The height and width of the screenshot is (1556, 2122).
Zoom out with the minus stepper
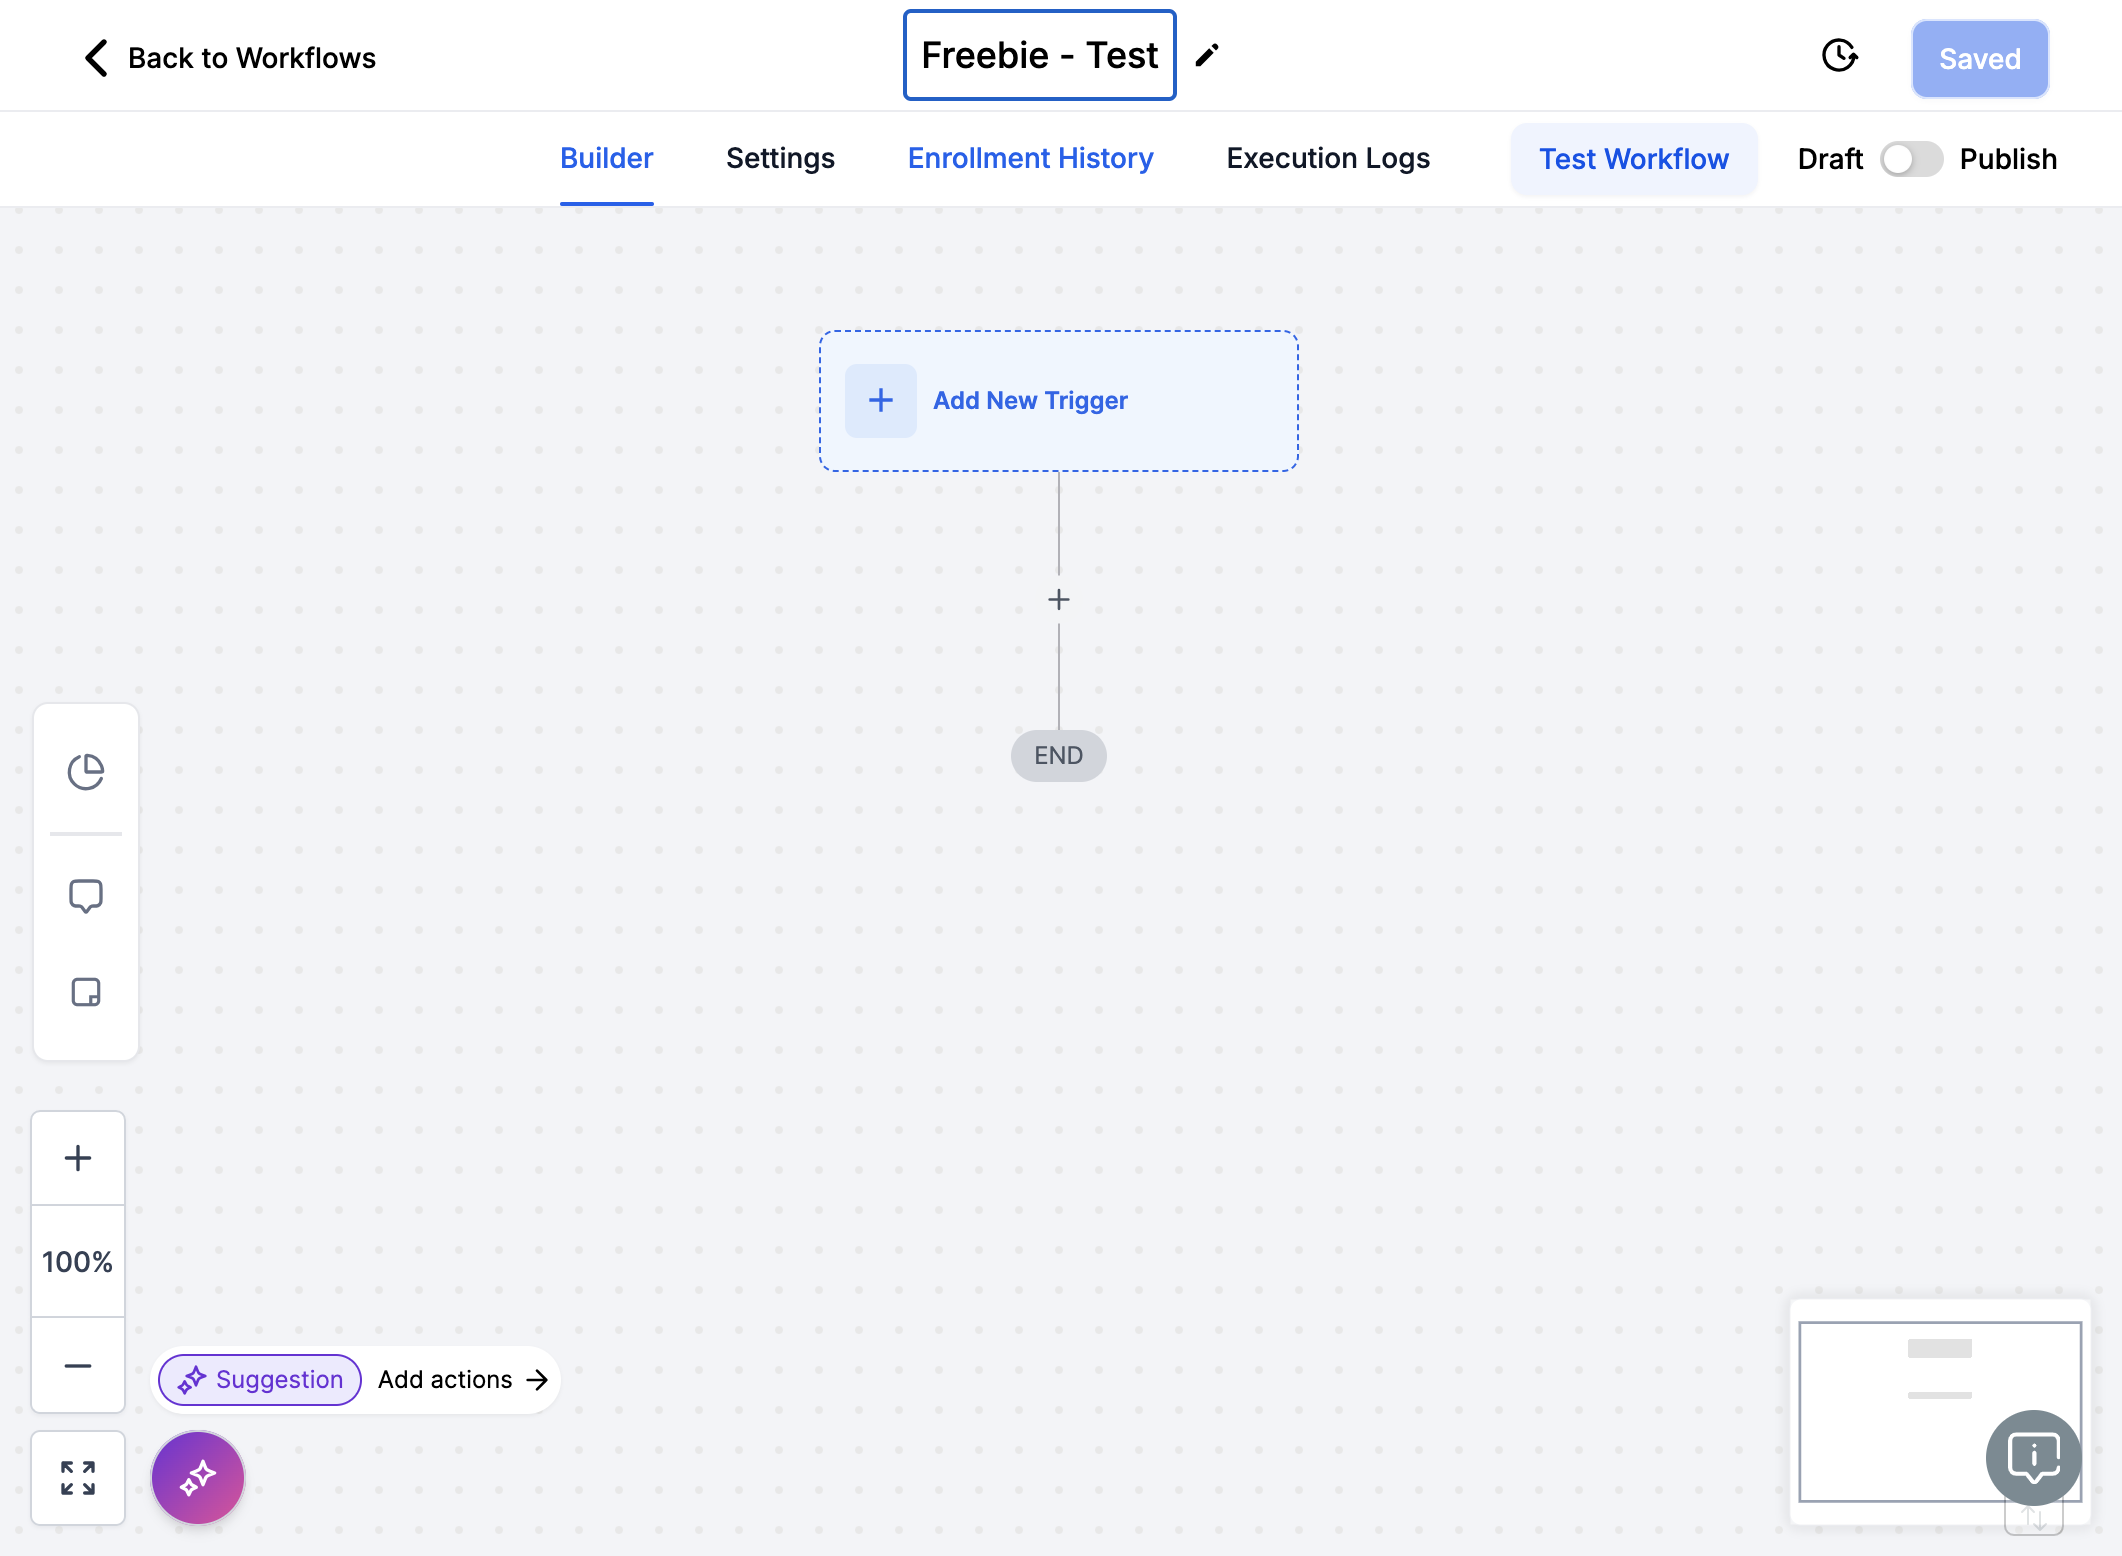click(x=78, y=1365)
